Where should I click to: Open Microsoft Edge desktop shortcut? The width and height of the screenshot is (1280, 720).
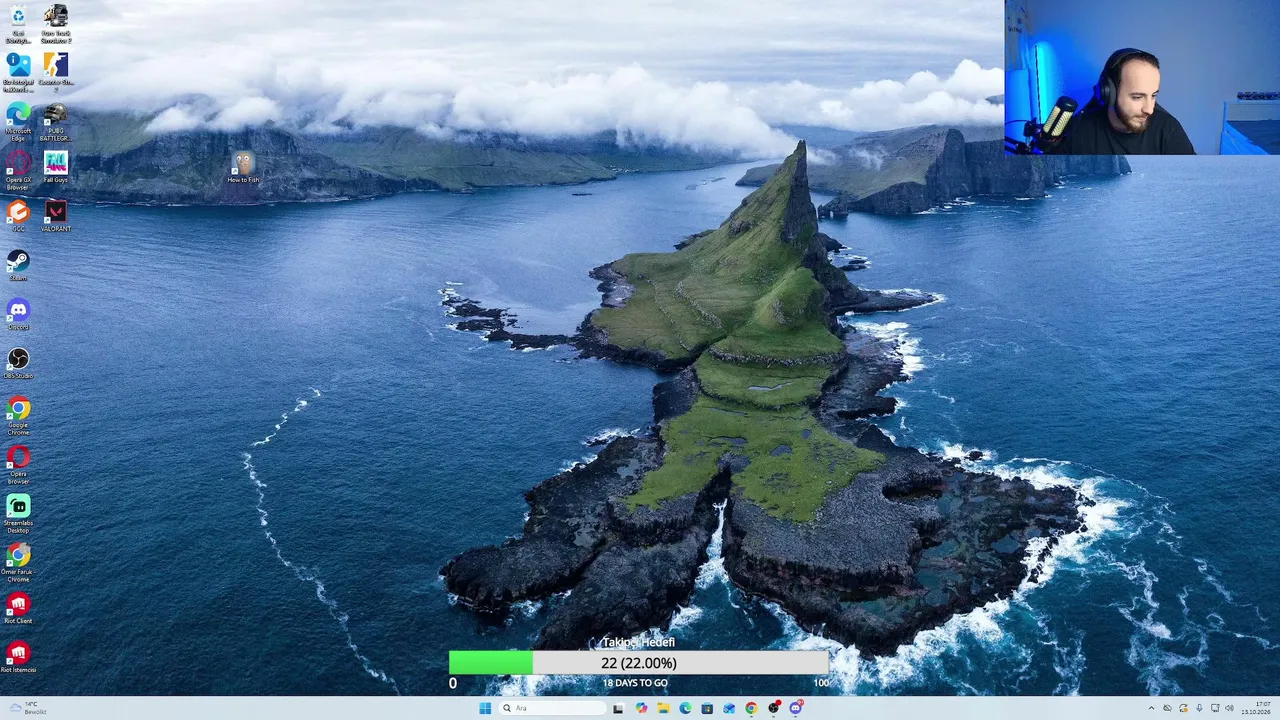coord(18,121)
